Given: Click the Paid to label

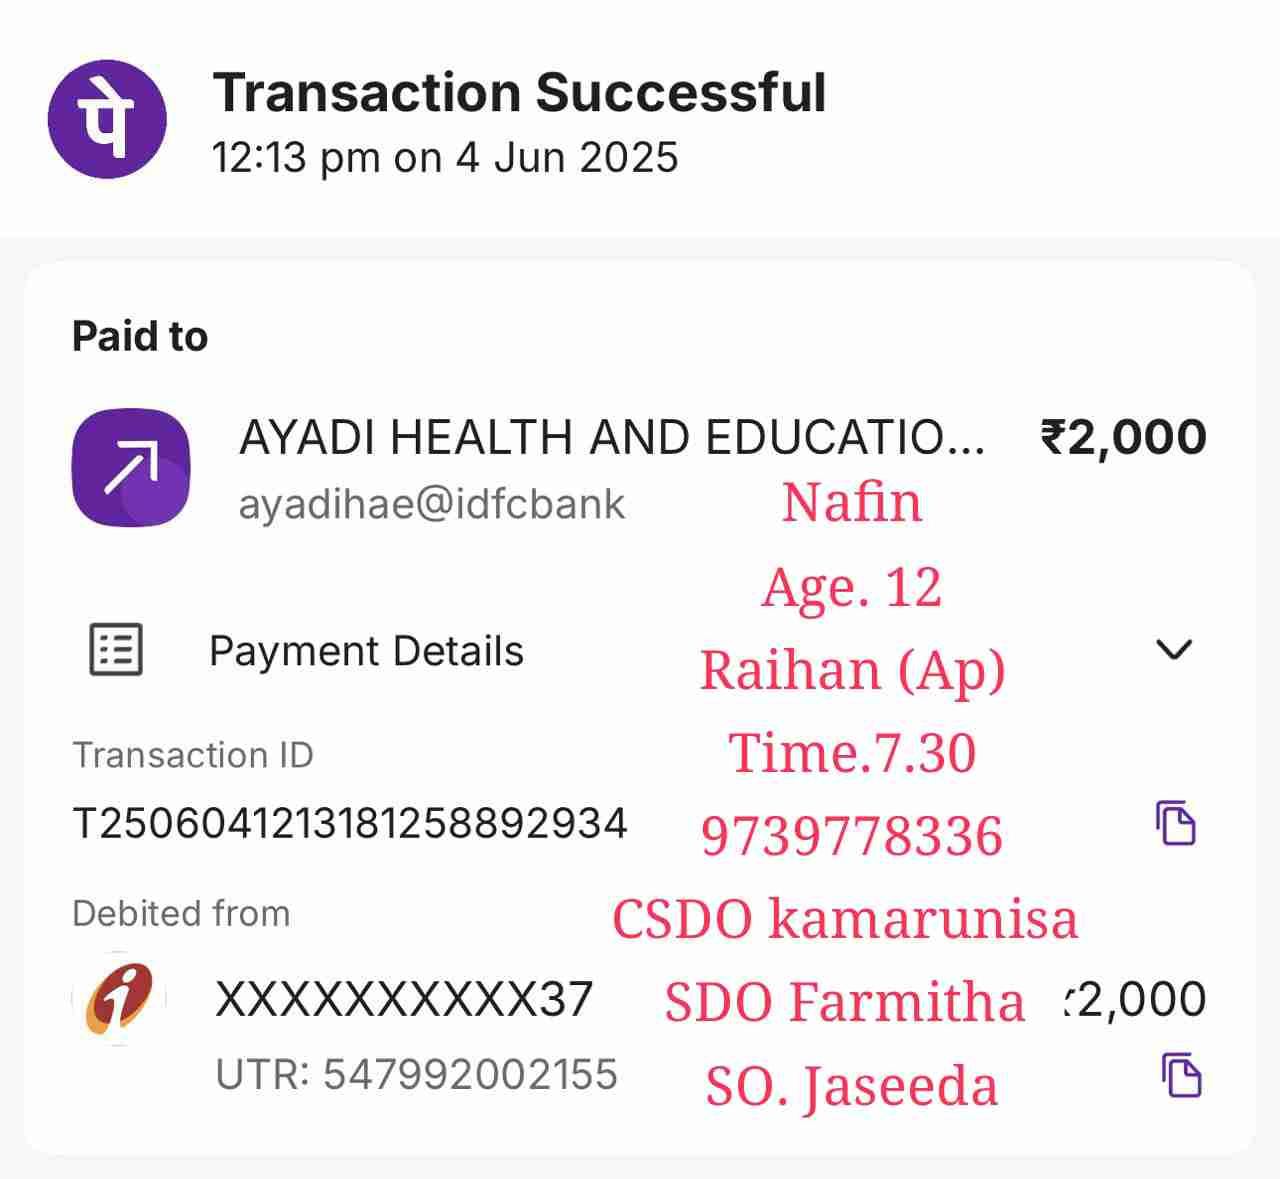Looking at the screenshot, I should 140,337.
